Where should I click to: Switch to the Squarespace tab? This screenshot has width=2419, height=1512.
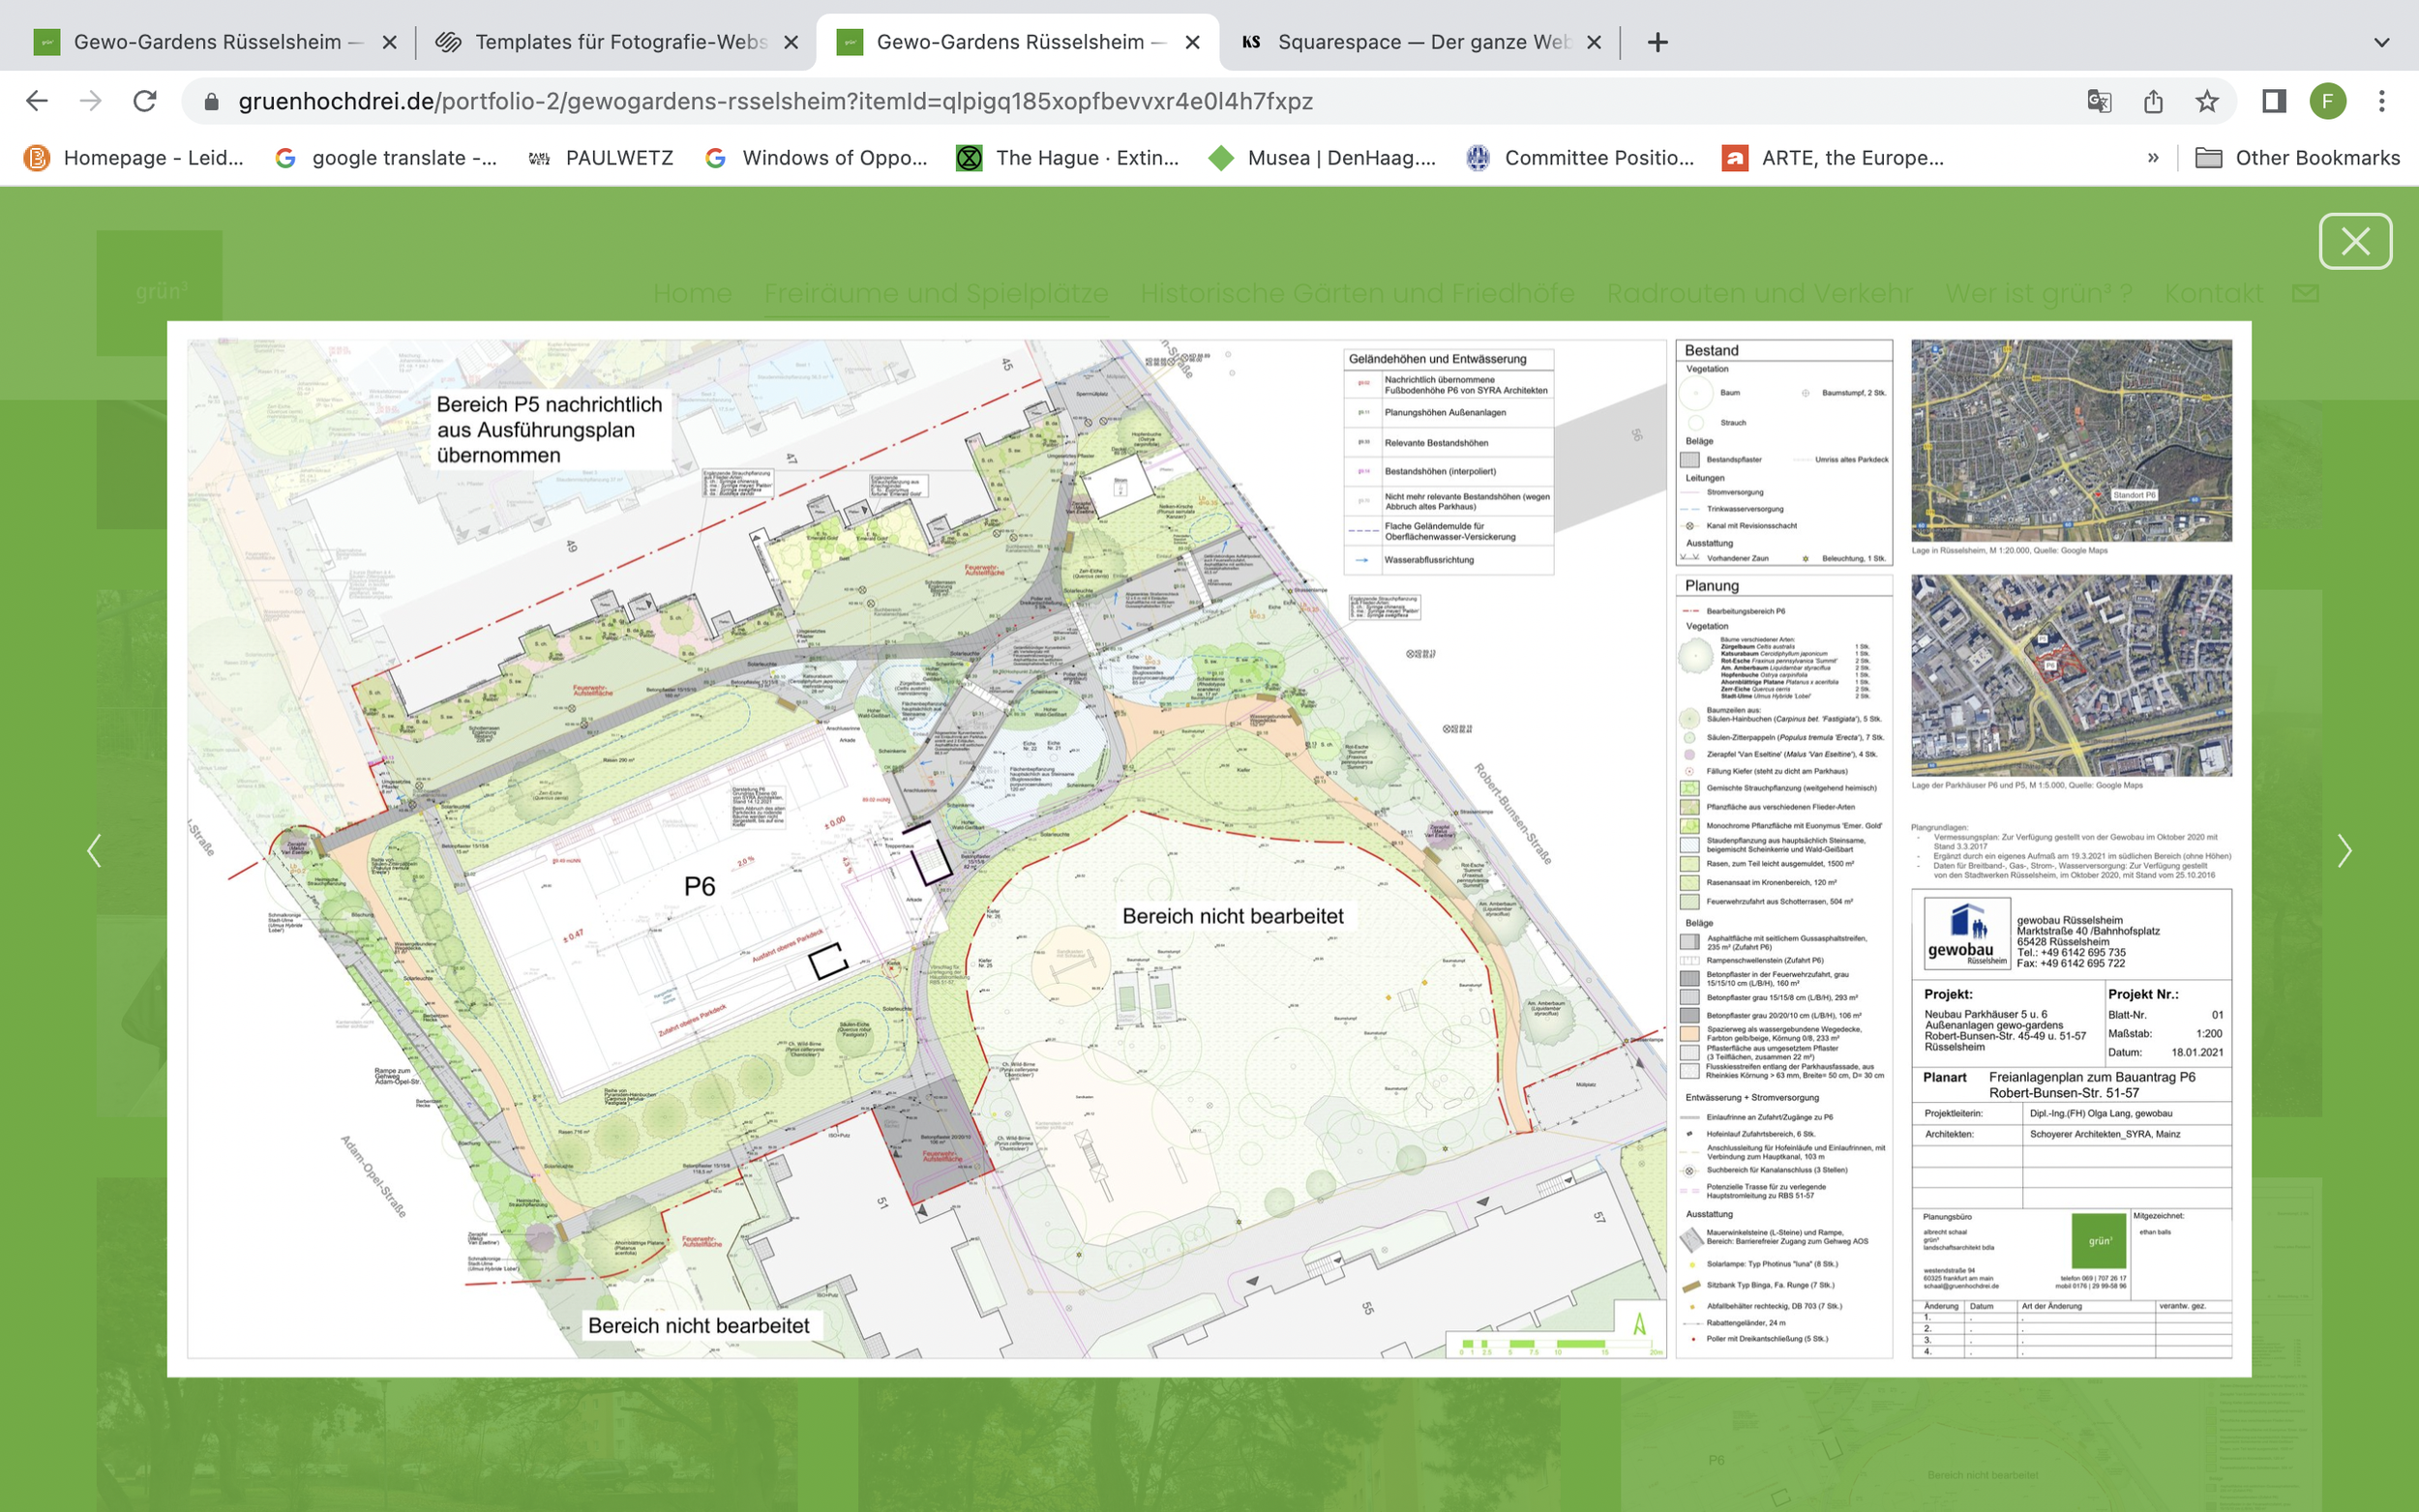[1422, 42]
